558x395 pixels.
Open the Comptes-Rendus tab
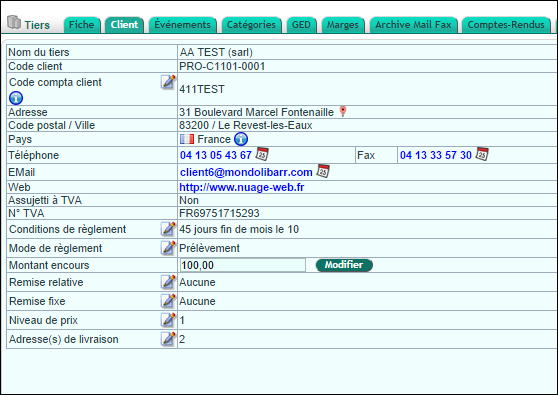pyautogui.click(x=506, y=25)
